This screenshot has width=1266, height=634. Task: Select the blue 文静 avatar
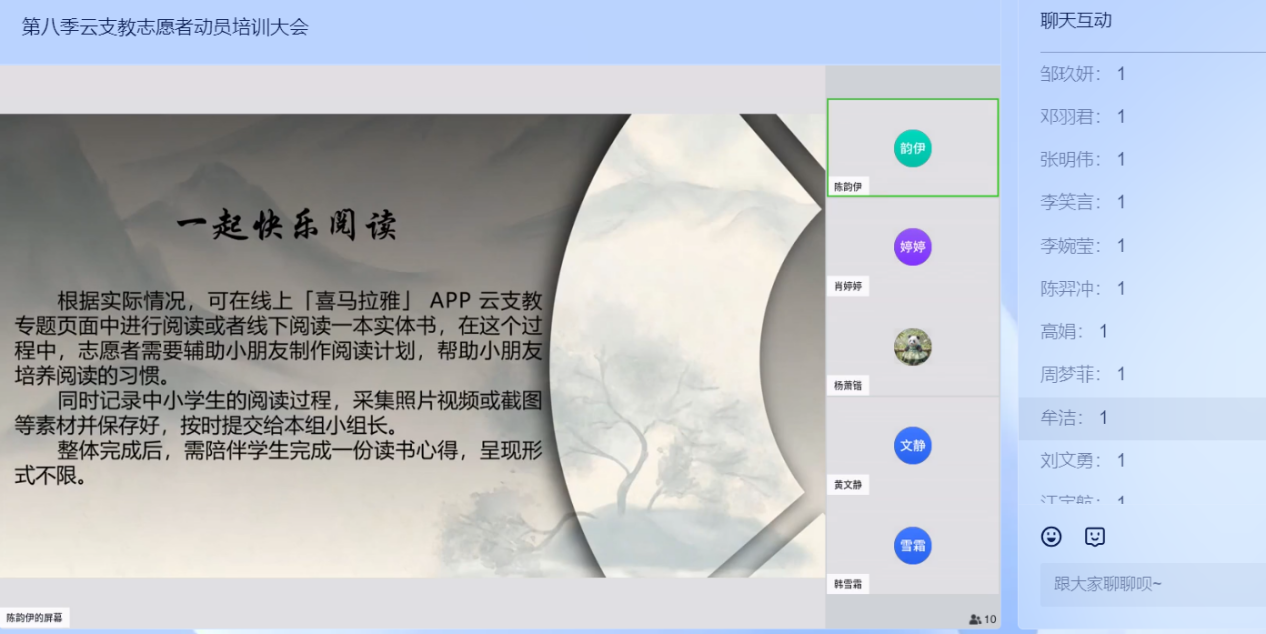pos(912,446)
